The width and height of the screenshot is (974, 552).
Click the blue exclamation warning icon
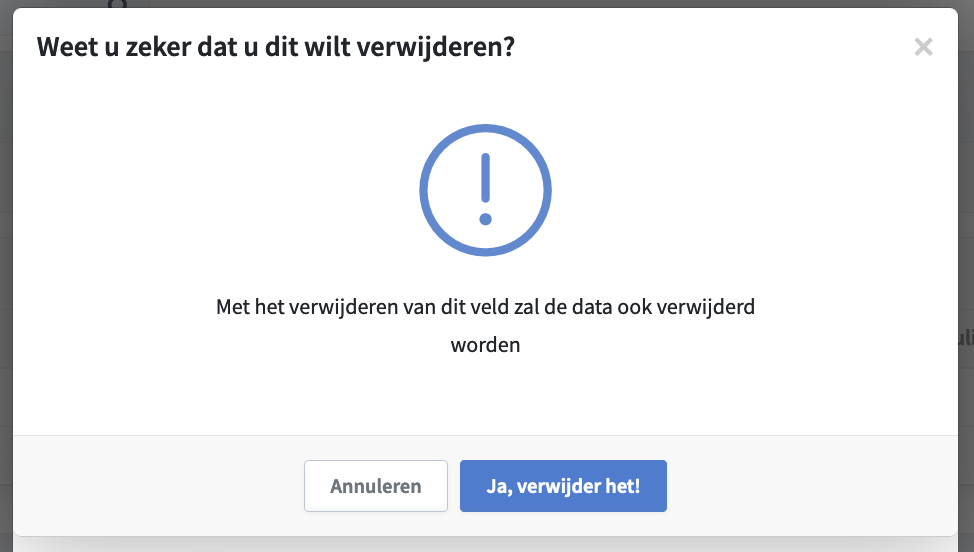[486, 190]
